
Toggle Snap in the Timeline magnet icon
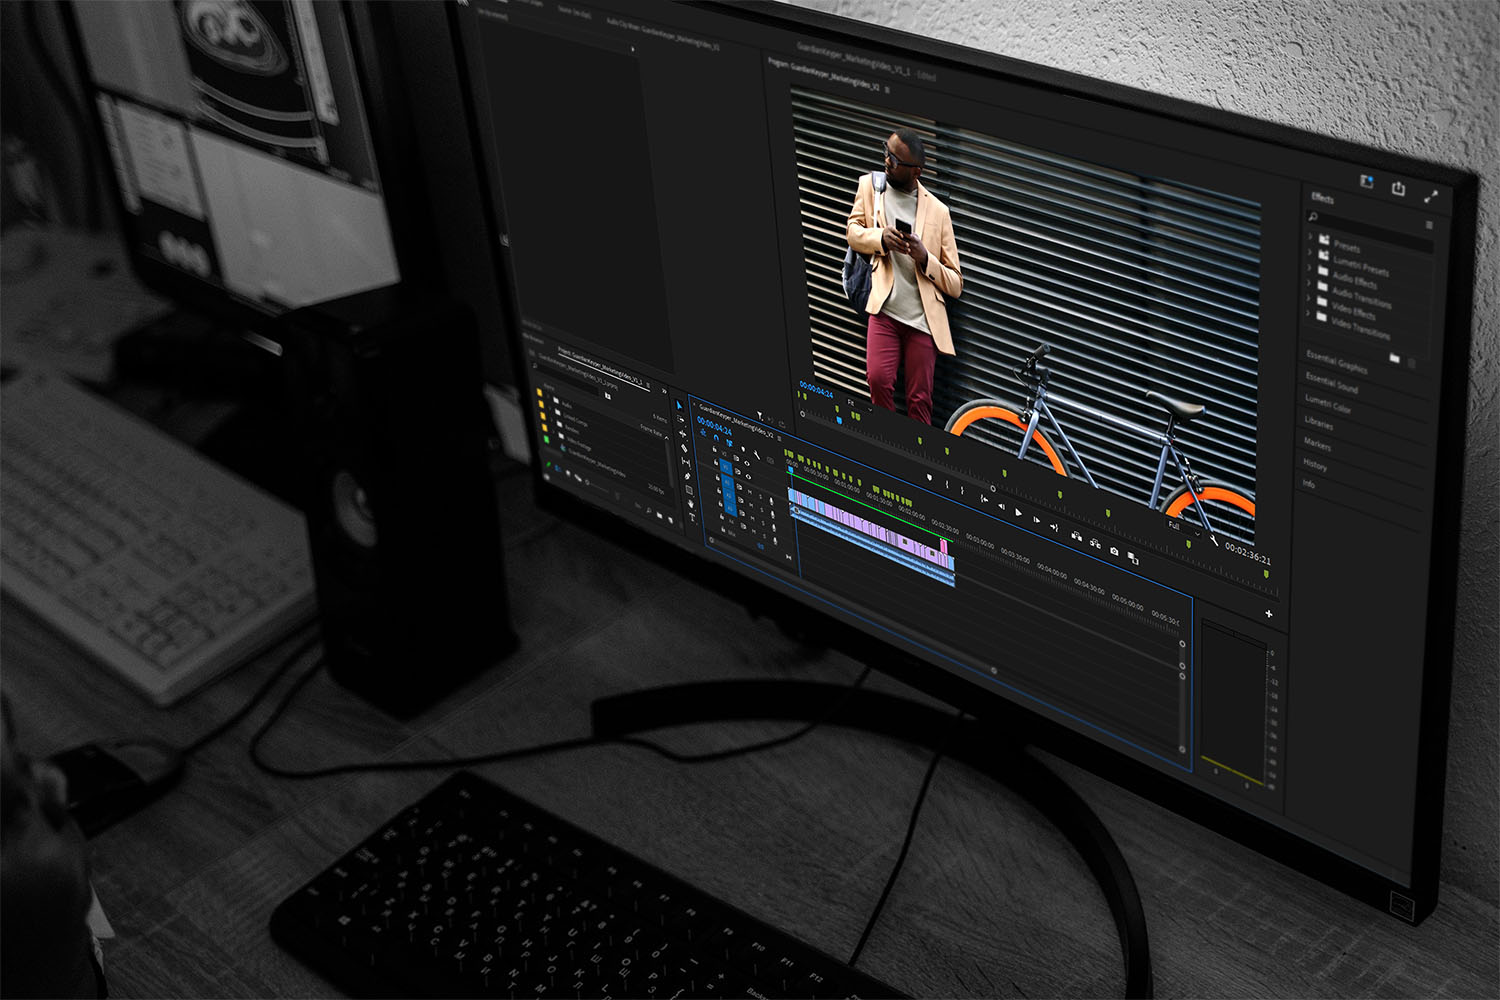pyautogui.click(x=717, y=438)
